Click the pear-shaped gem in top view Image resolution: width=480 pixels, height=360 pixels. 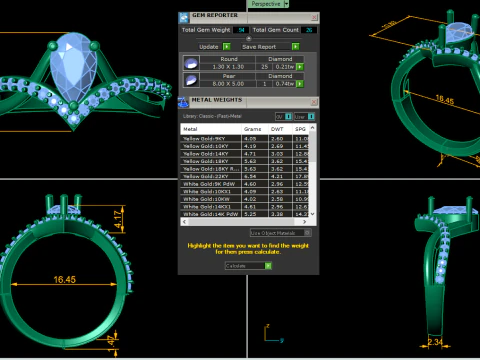click(x=73, y=67)
